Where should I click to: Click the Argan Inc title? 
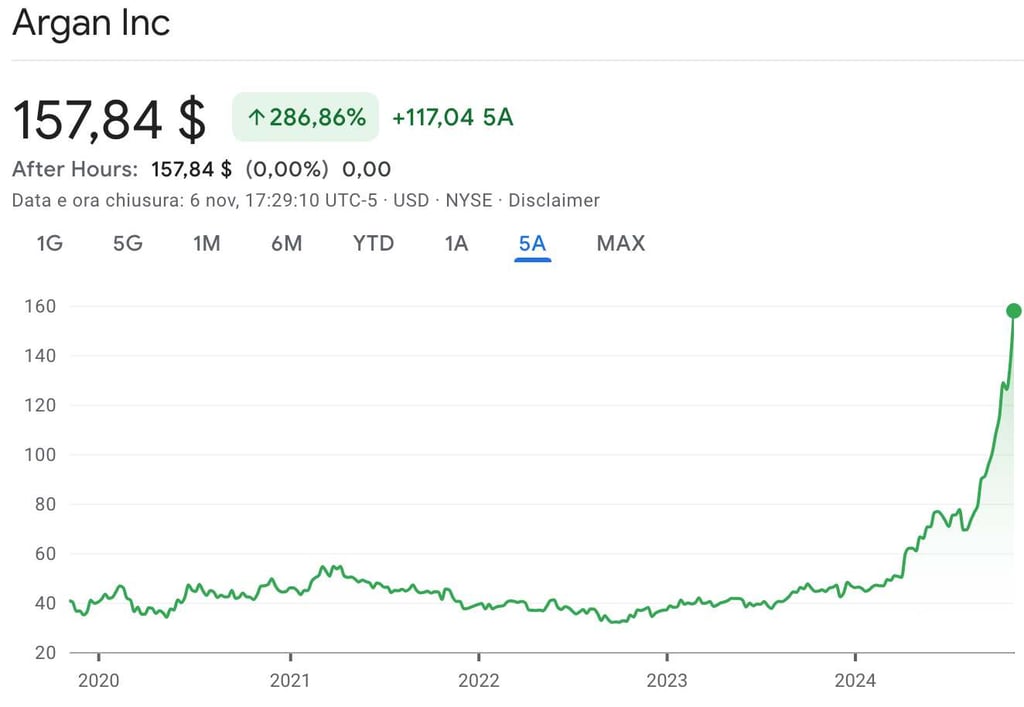(91, 23)
